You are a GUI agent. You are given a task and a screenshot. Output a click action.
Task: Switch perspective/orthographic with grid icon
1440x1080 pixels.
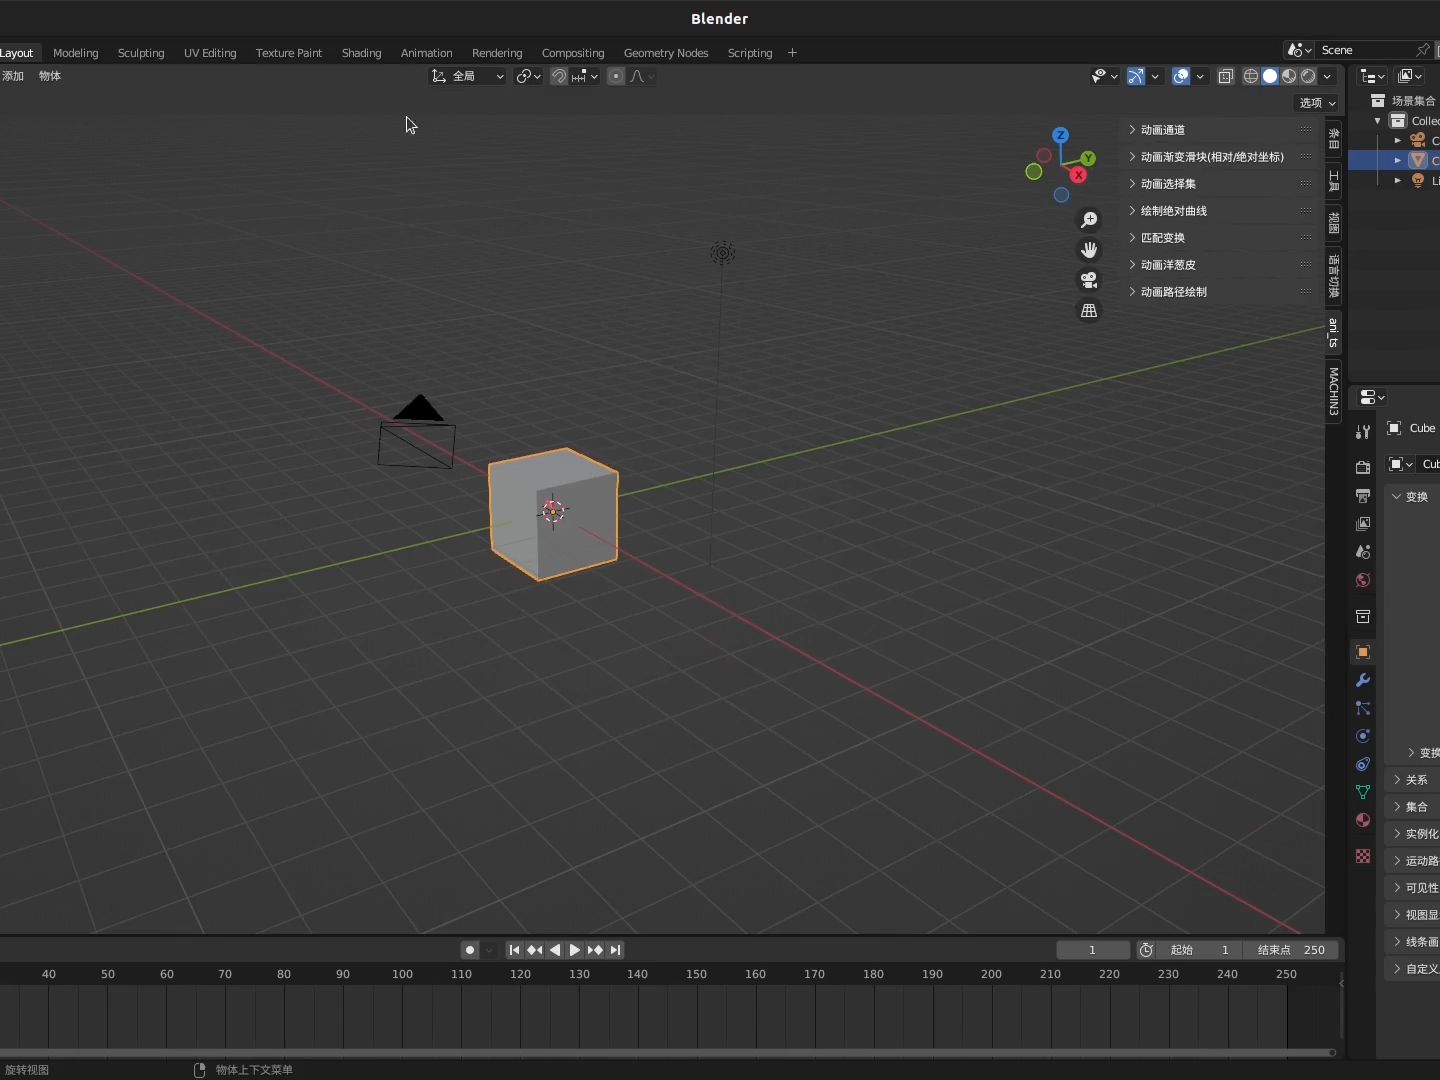(x=1089, y=311)
